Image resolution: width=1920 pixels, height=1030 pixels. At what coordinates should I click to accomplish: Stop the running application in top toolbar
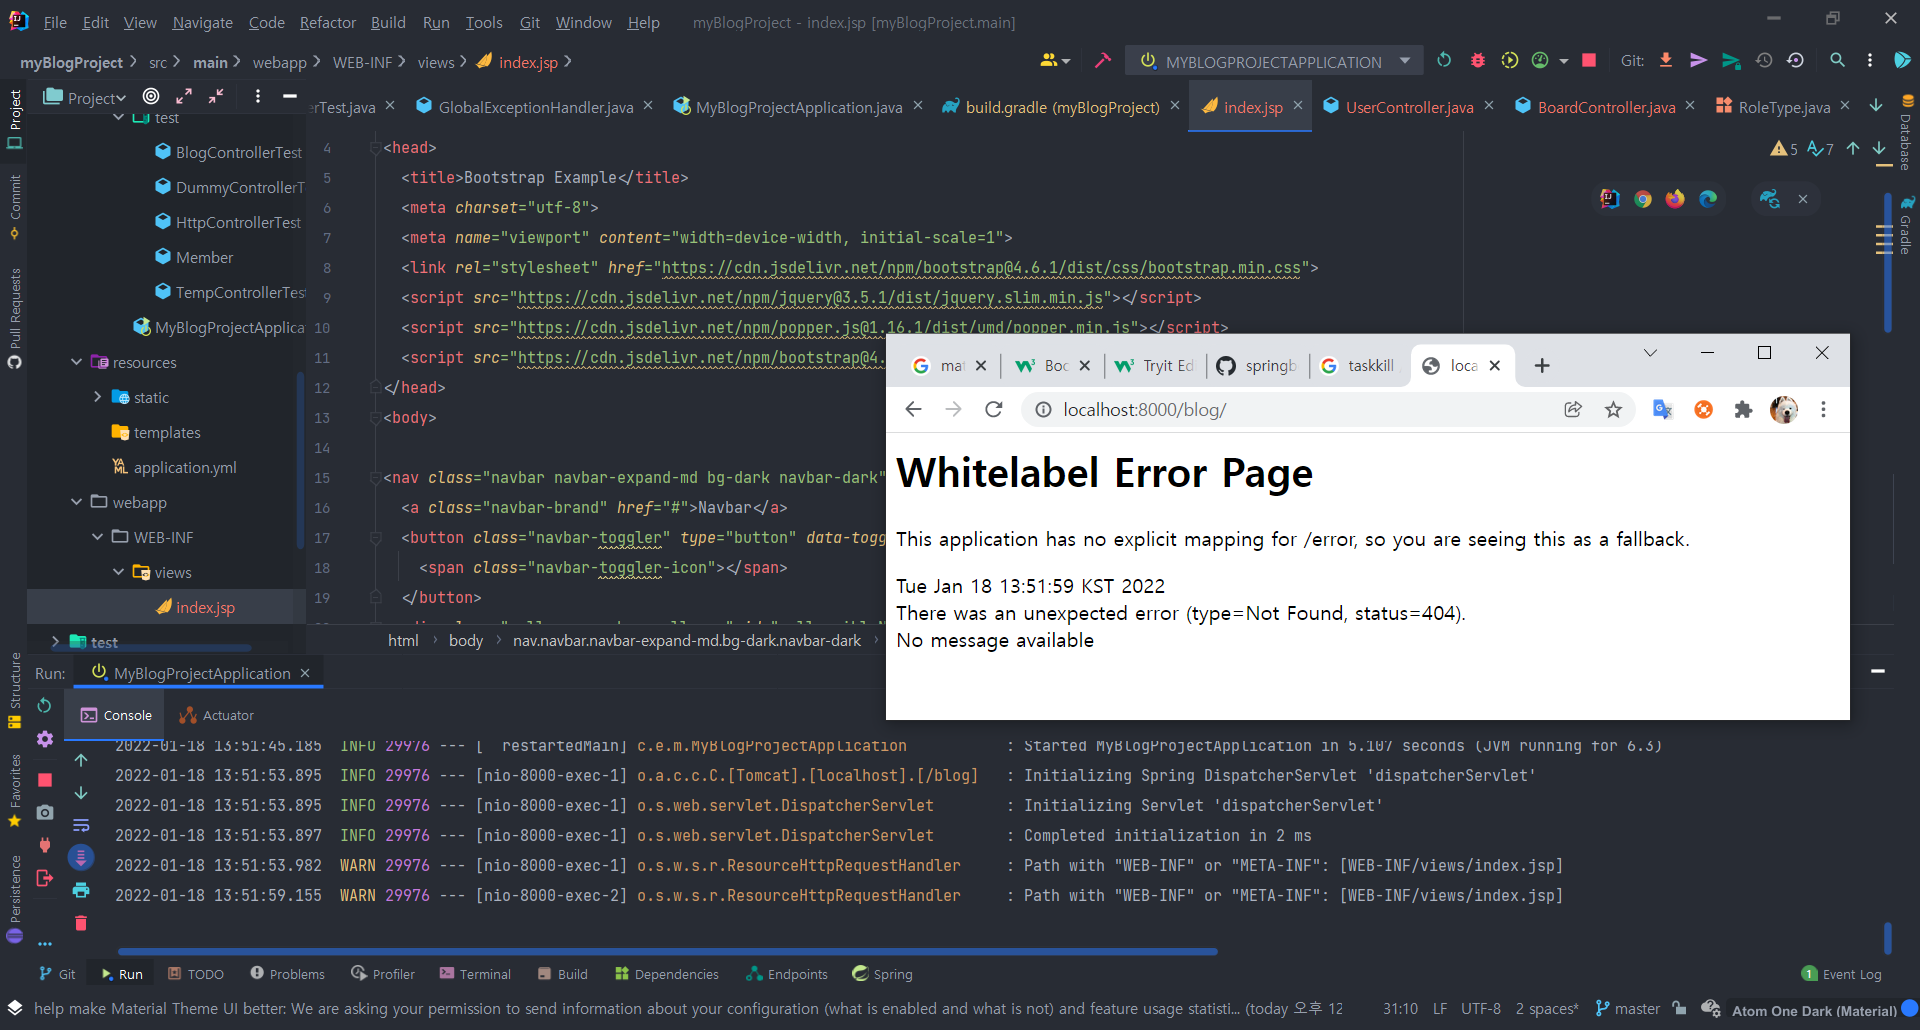1589,61
